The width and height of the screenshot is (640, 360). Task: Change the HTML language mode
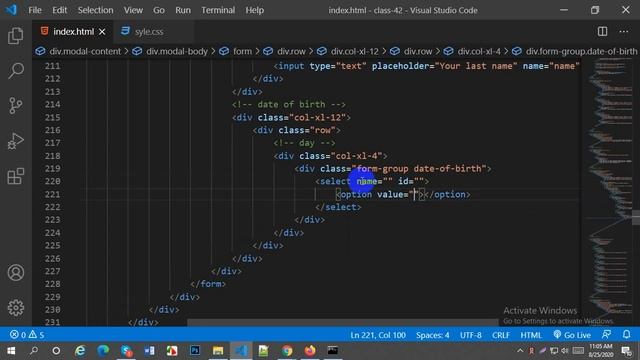tap(531, 335)
